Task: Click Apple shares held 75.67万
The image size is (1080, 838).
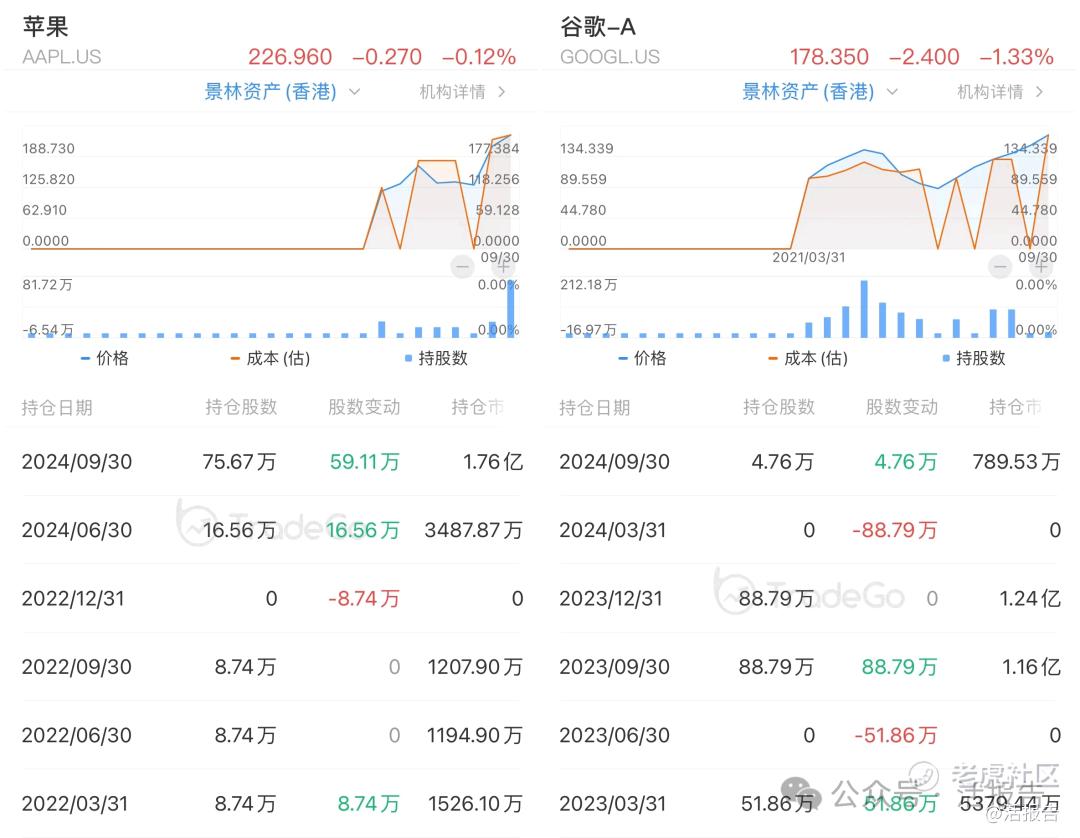Action: click(x=239, y=461)
